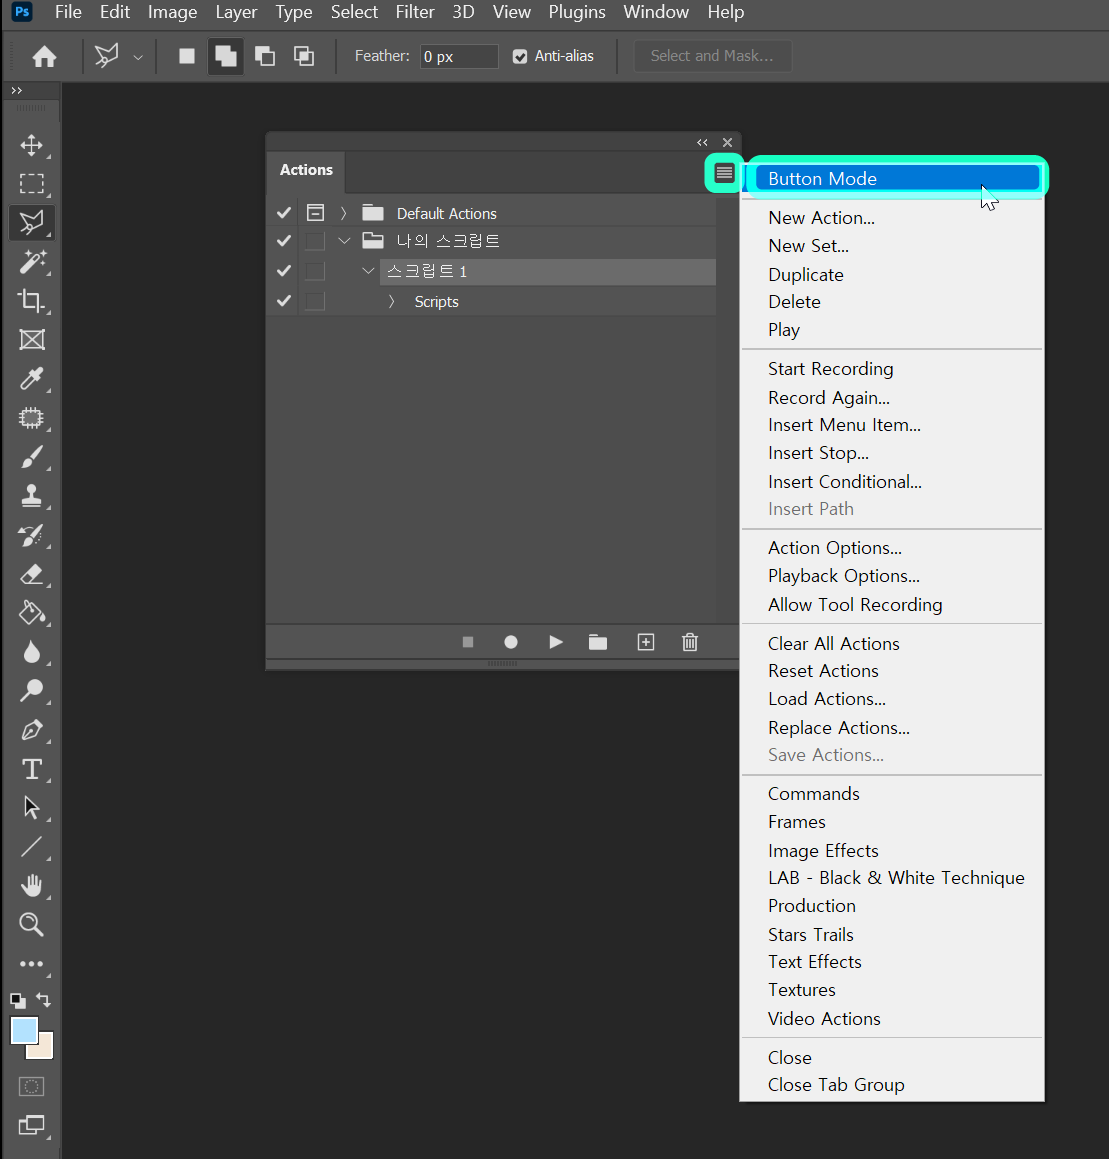Select the Blur tool
The width and height of the screenshot is (1109, 1159).
(x=31, y=652)
